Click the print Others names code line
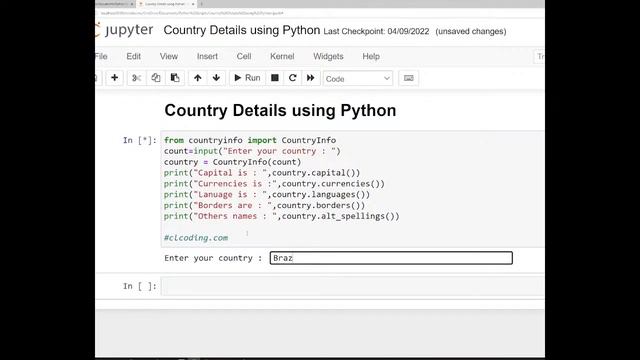The width and height of the screenshot is (640, 360). click(x=281, y=216)
